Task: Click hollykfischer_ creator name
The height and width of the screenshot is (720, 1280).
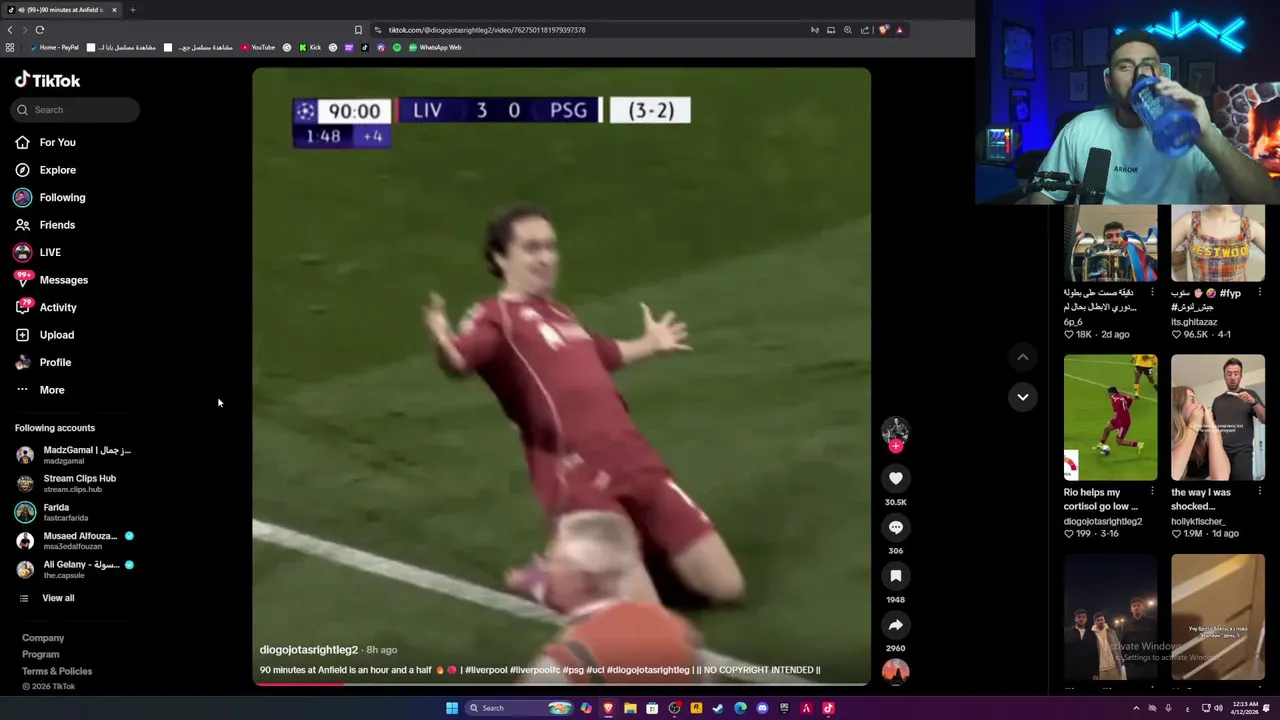Action: pos(1198,521)
